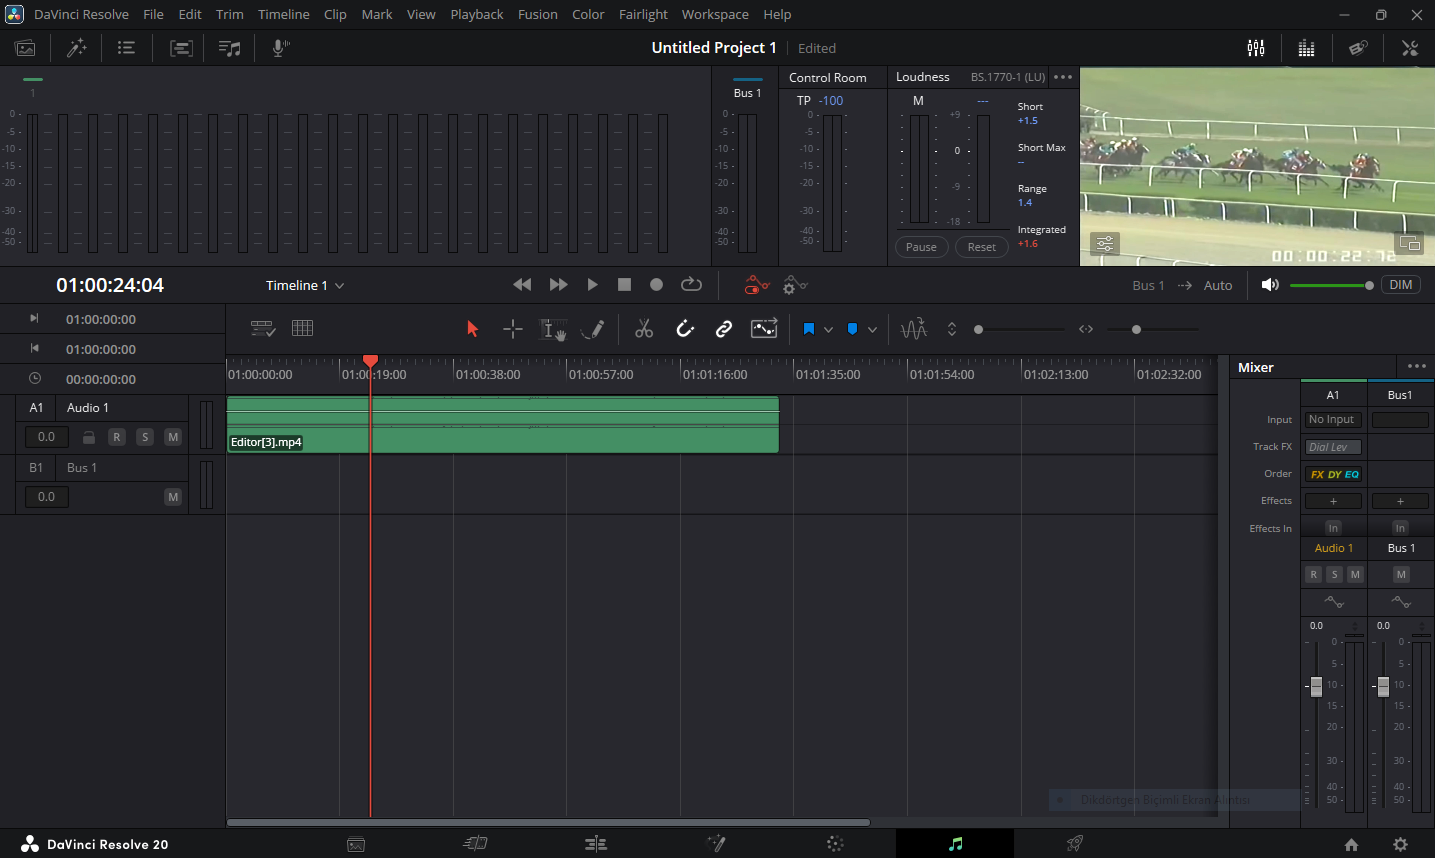Screen dimensions: 1435x858
Task: Toggle the DIM monitor button
Action: [1401, 285]
